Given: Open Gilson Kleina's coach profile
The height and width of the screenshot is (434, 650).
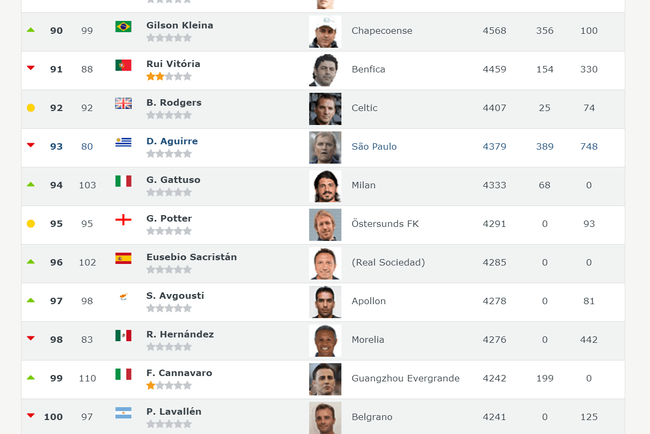Looking at the screenshot, I should point(180,25).
